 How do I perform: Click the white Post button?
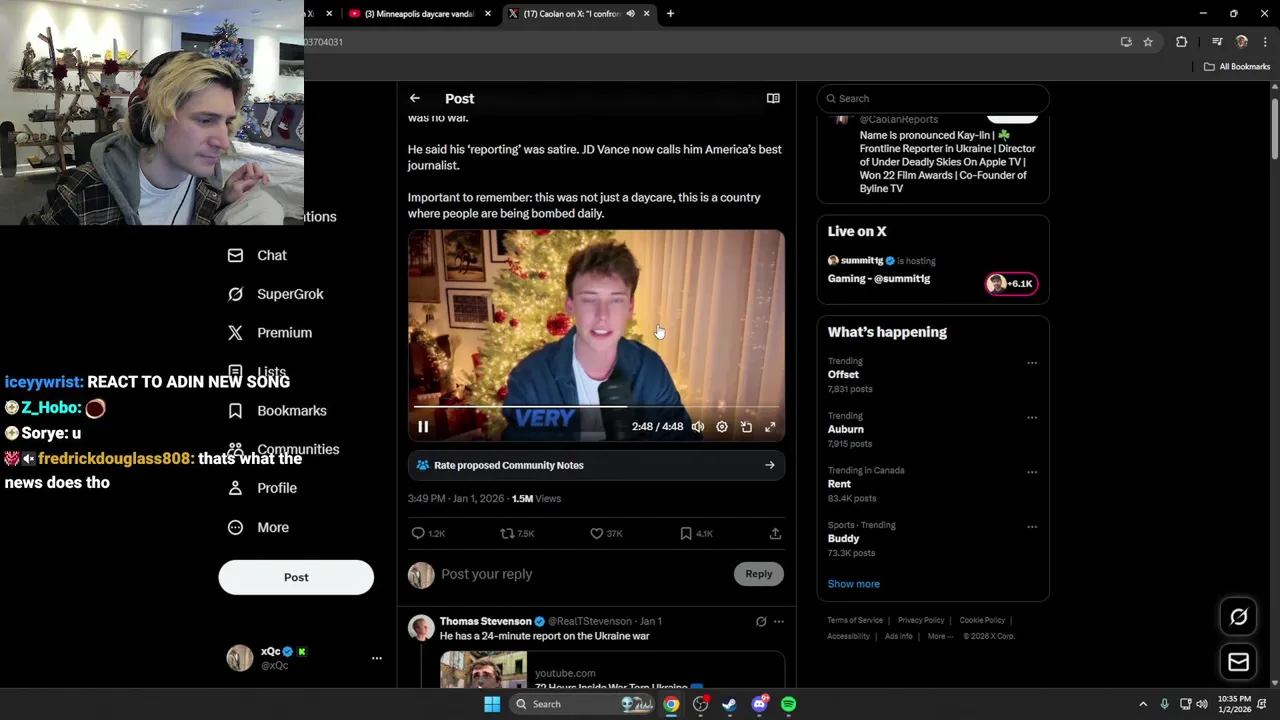(296, 577)
